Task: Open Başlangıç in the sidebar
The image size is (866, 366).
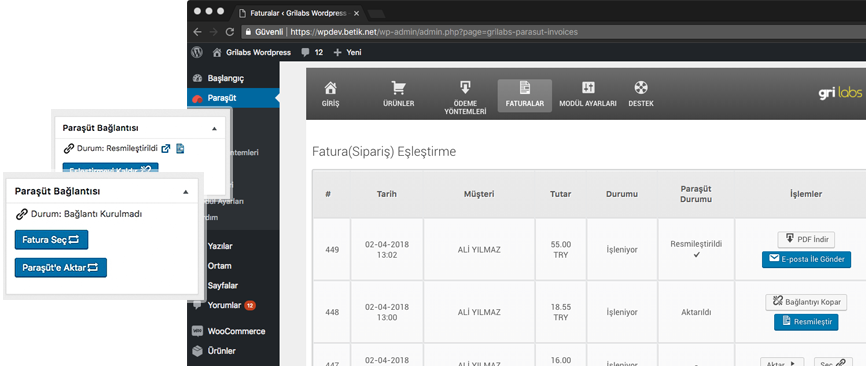Action: pyautogui.click(x=225, y=78)
